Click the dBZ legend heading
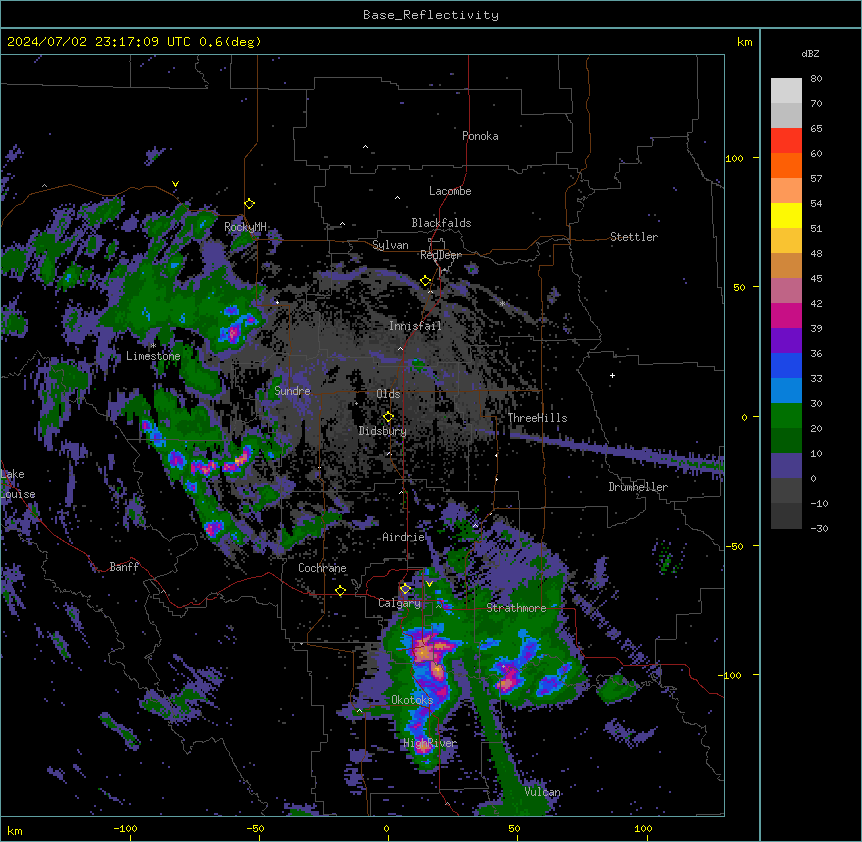This screenshot has width=862, height=842. [x=810, y=53]
